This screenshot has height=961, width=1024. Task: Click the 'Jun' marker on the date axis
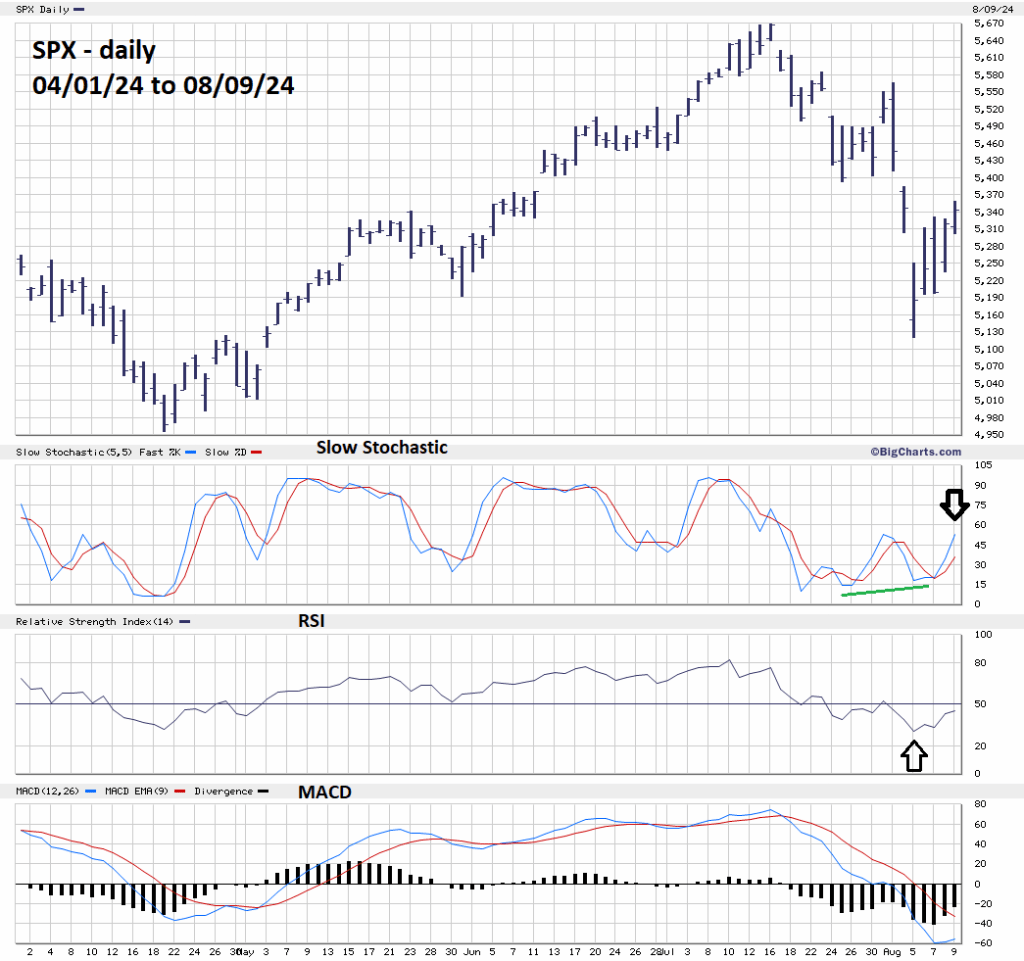point(473,951)
